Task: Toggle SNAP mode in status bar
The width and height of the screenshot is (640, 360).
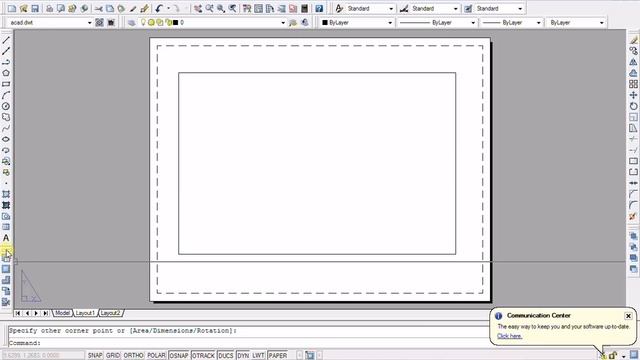Action: click(x=95, y=356)
